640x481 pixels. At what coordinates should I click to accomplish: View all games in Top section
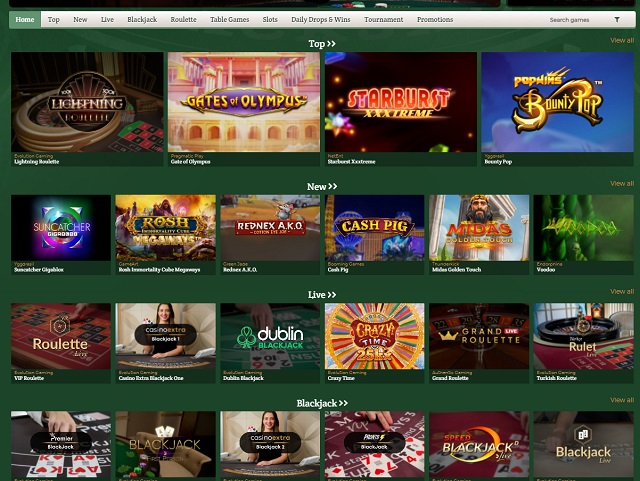tap(622, 40)
